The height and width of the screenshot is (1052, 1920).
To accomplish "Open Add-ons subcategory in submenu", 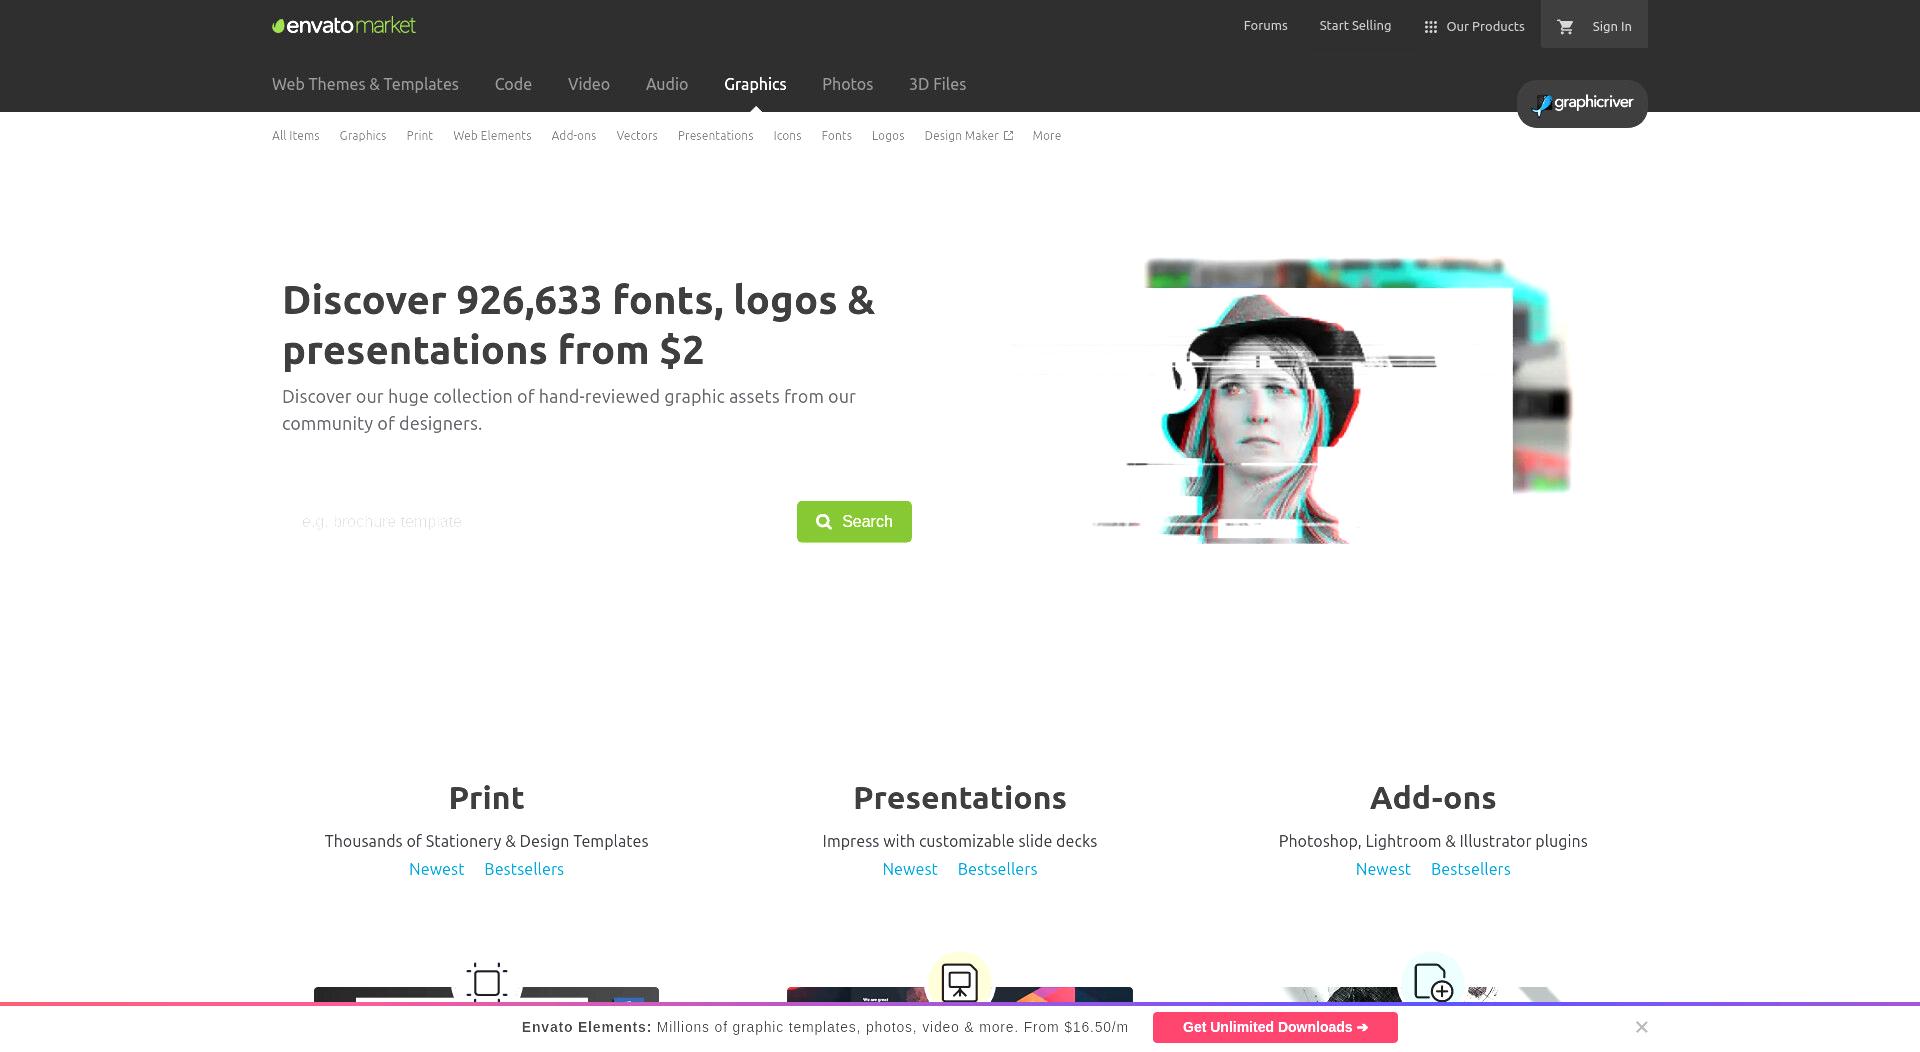I will pyautogui.click(x=573, y=136).
